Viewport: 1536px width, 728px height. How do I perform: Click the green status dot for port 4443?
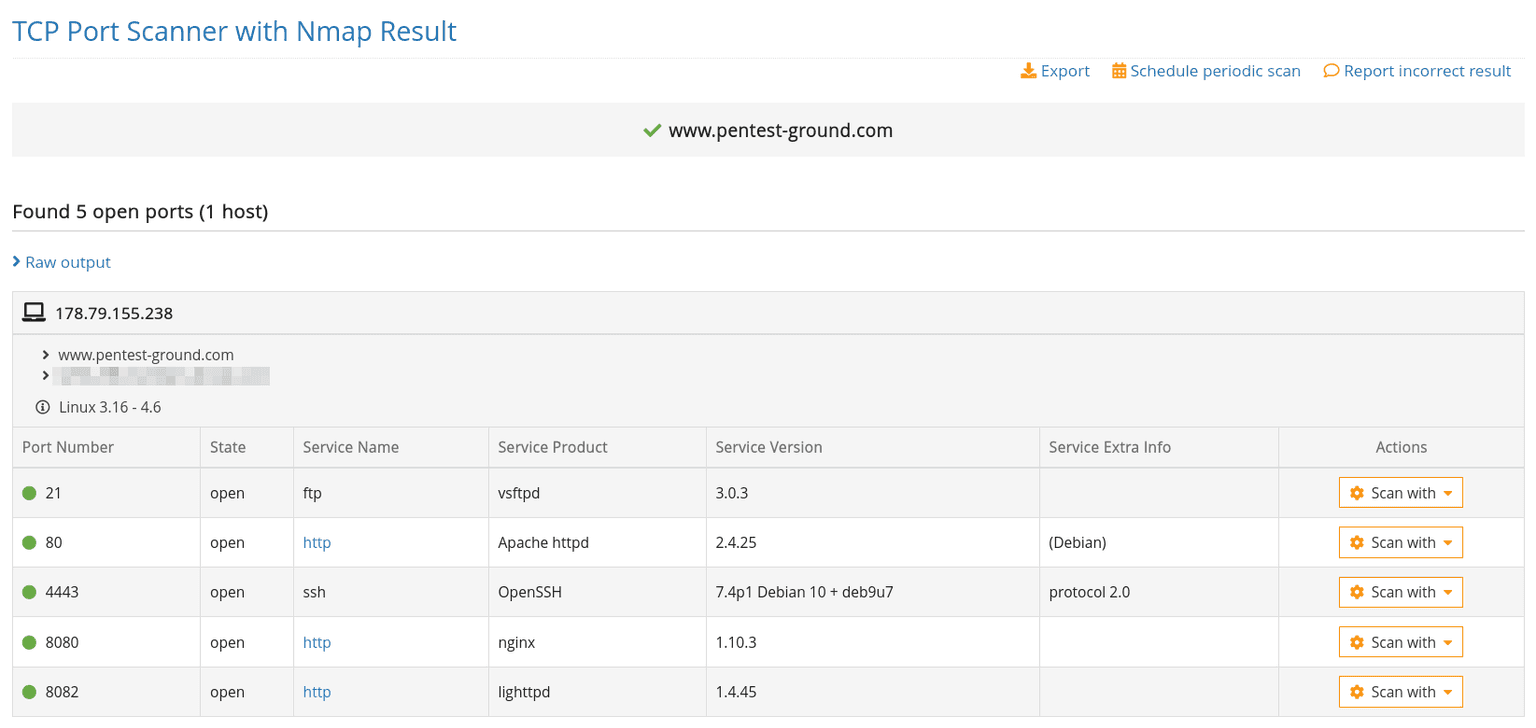point(27,592)
